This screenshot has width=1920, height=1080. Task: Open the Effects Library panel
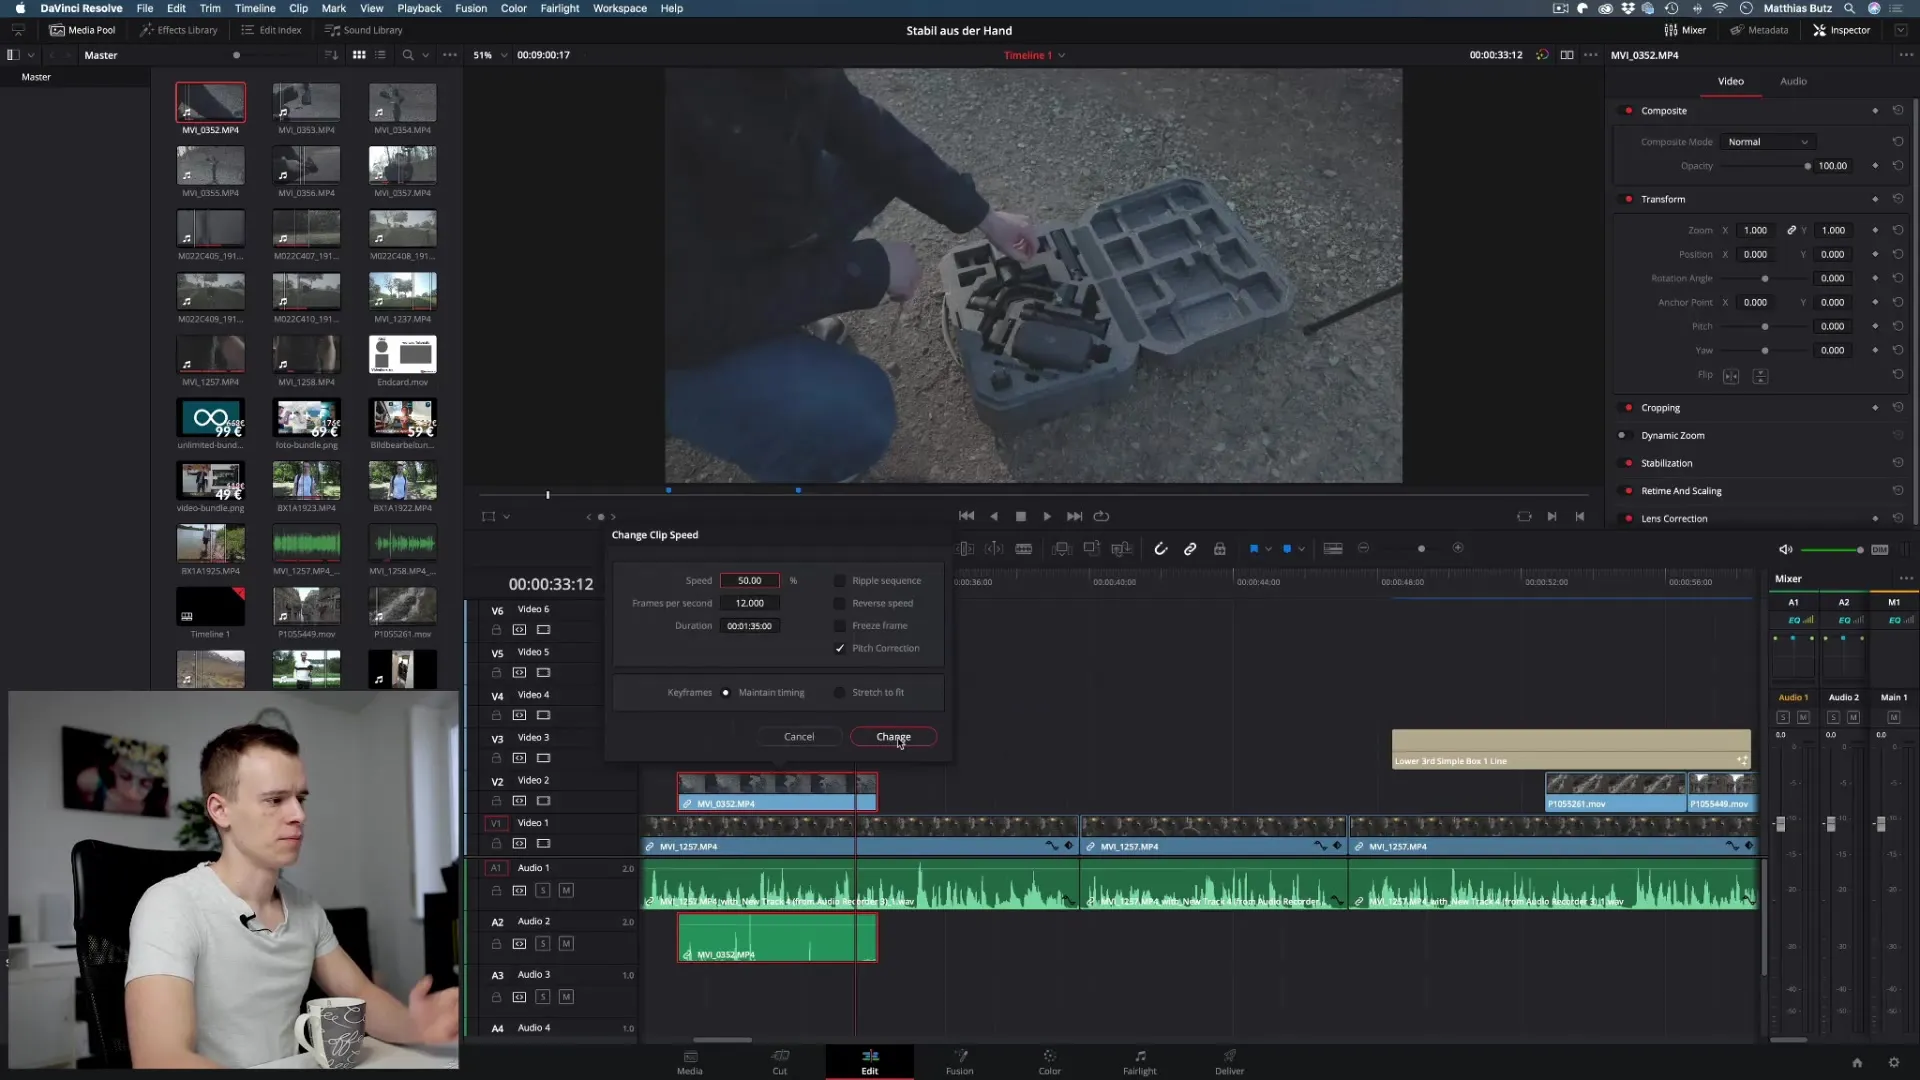pos(179,30)
